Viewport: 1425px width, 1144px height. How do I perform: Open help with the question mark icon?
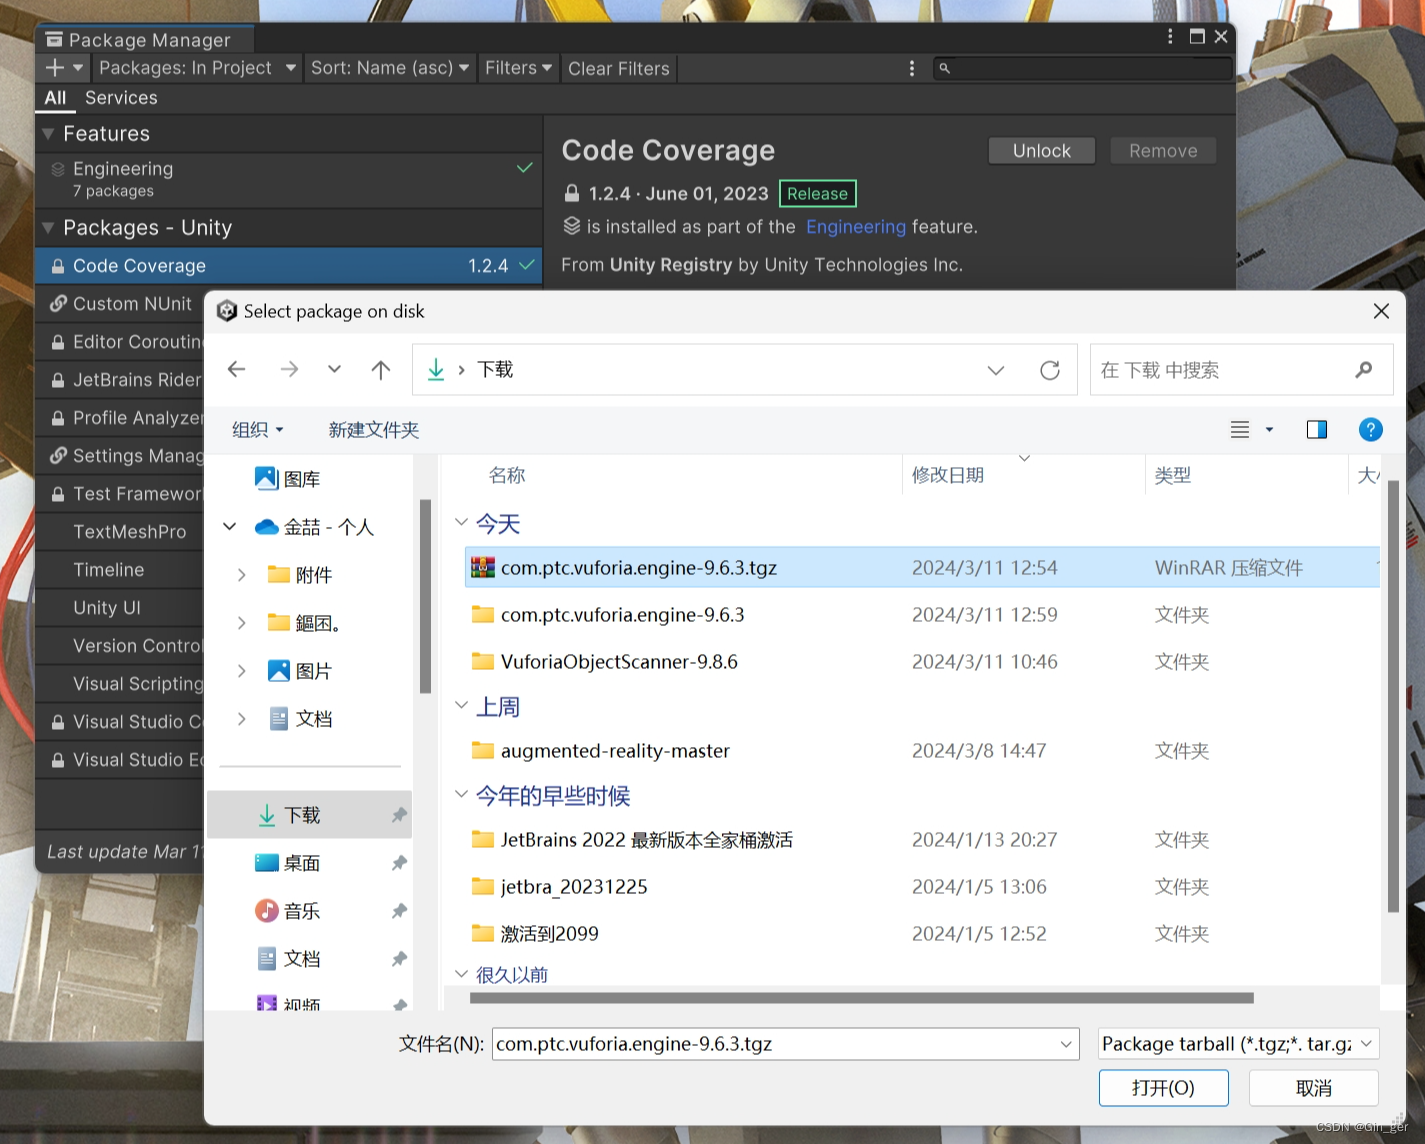coord(1370,430)
